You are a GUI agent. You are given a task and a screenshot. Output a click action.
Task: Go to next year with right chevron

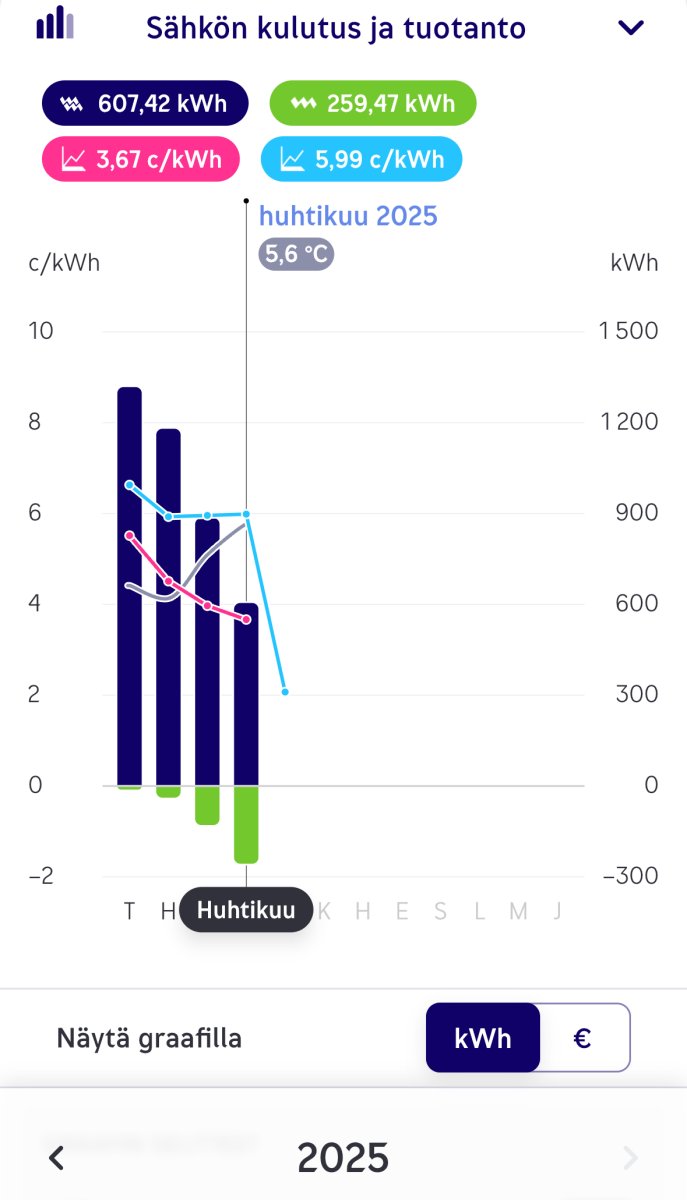click(x=630, y=1158)
